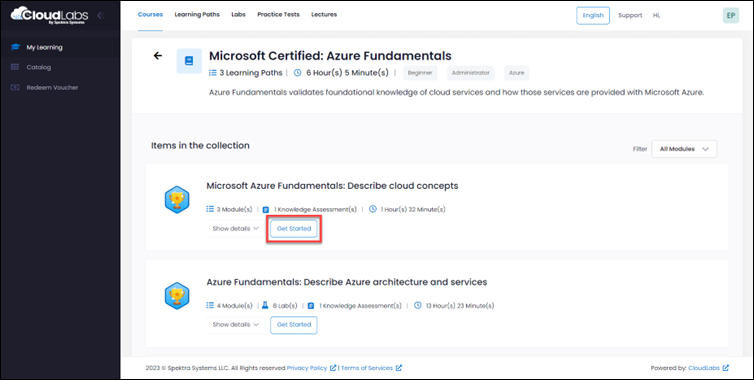Click the English language button

pyautogui.click(x=593, y=15)
